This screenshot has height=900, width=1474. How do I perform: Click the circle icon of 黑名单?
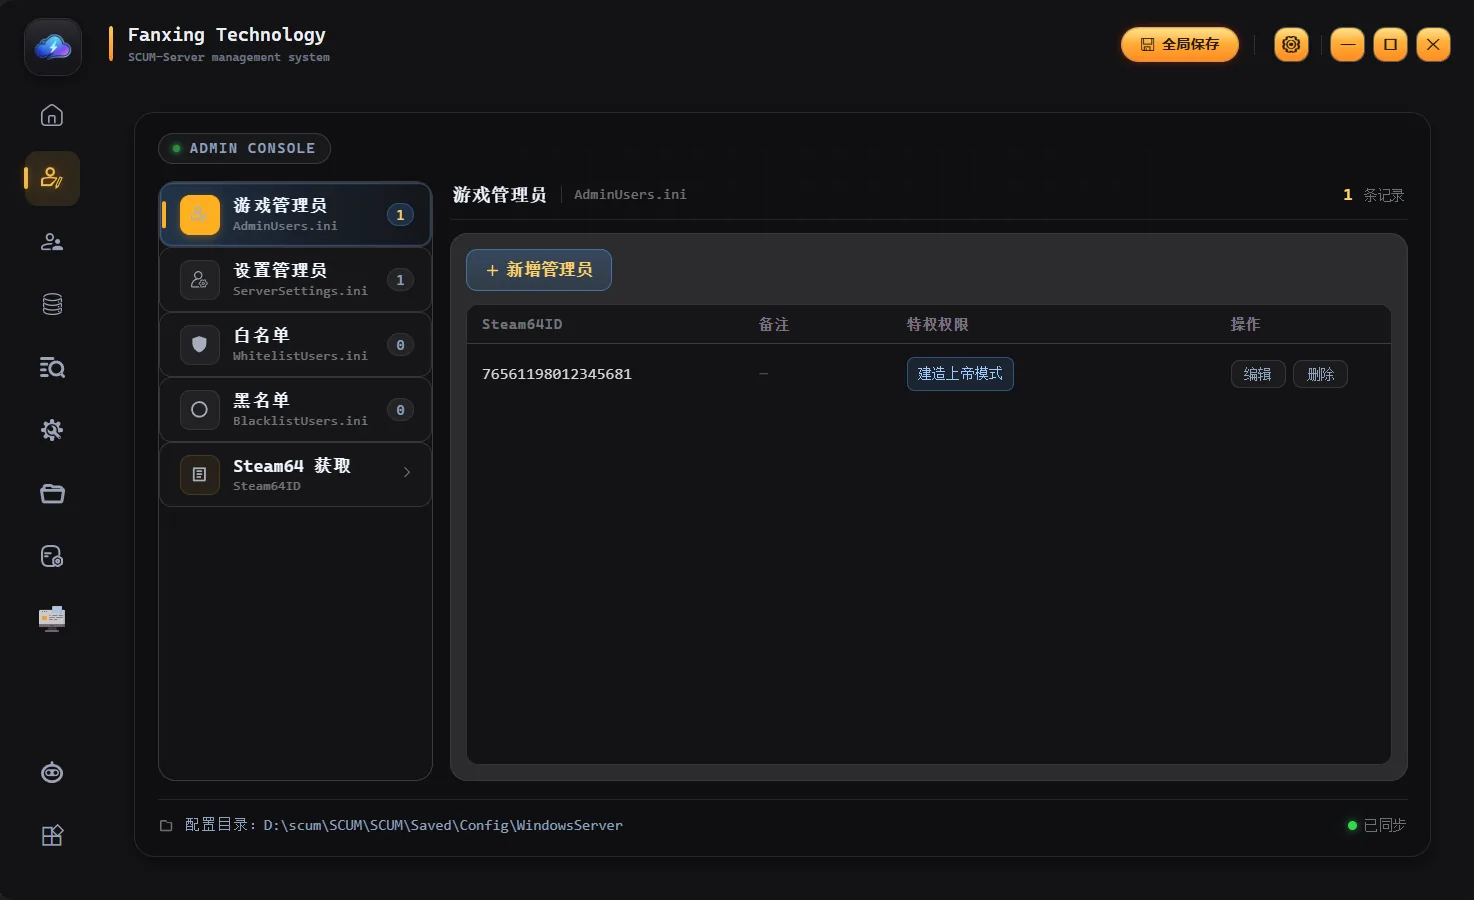tap(199, 409)
